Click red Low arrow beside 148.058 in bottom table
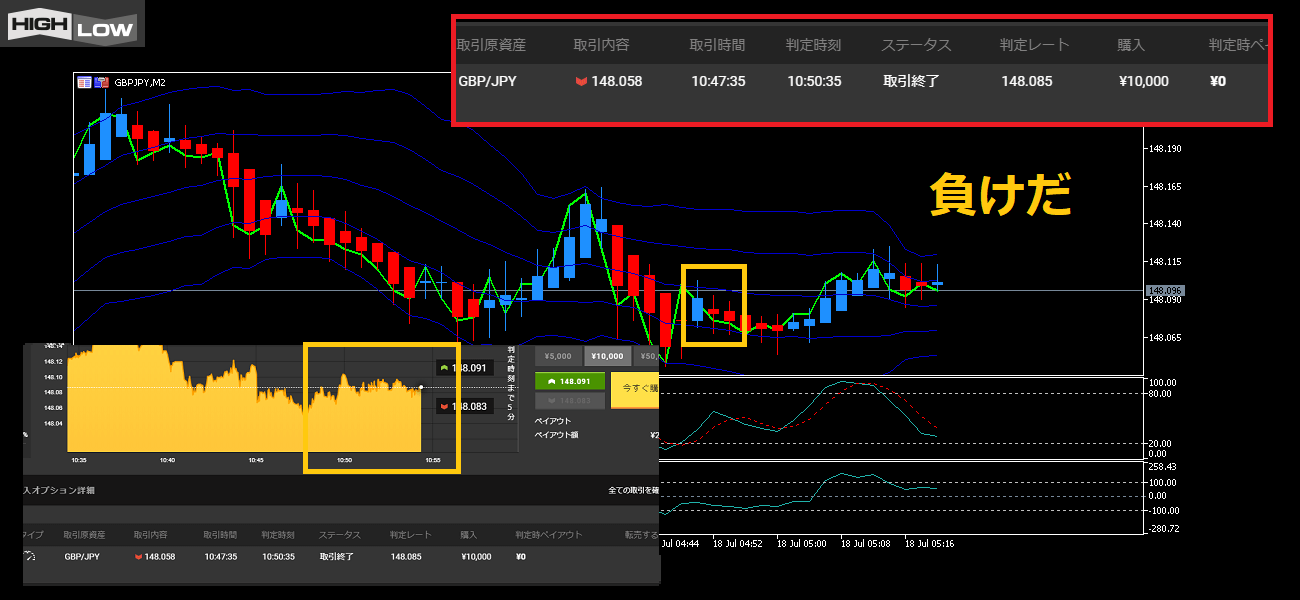The height and width of the screenshot is (600, 1300). coord(139,557)
